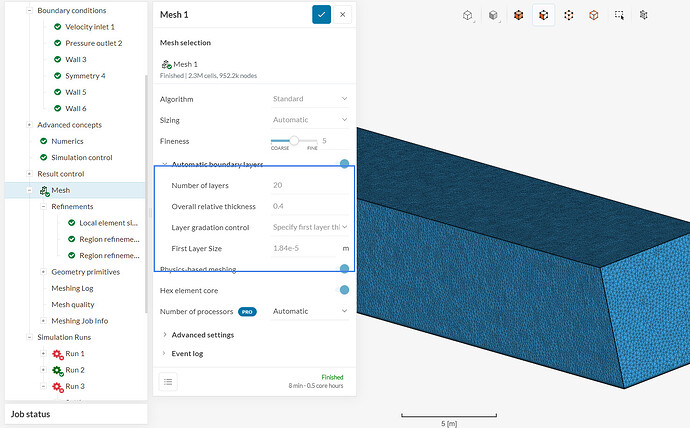Activate the box selection tool icon

coord(619,15)
